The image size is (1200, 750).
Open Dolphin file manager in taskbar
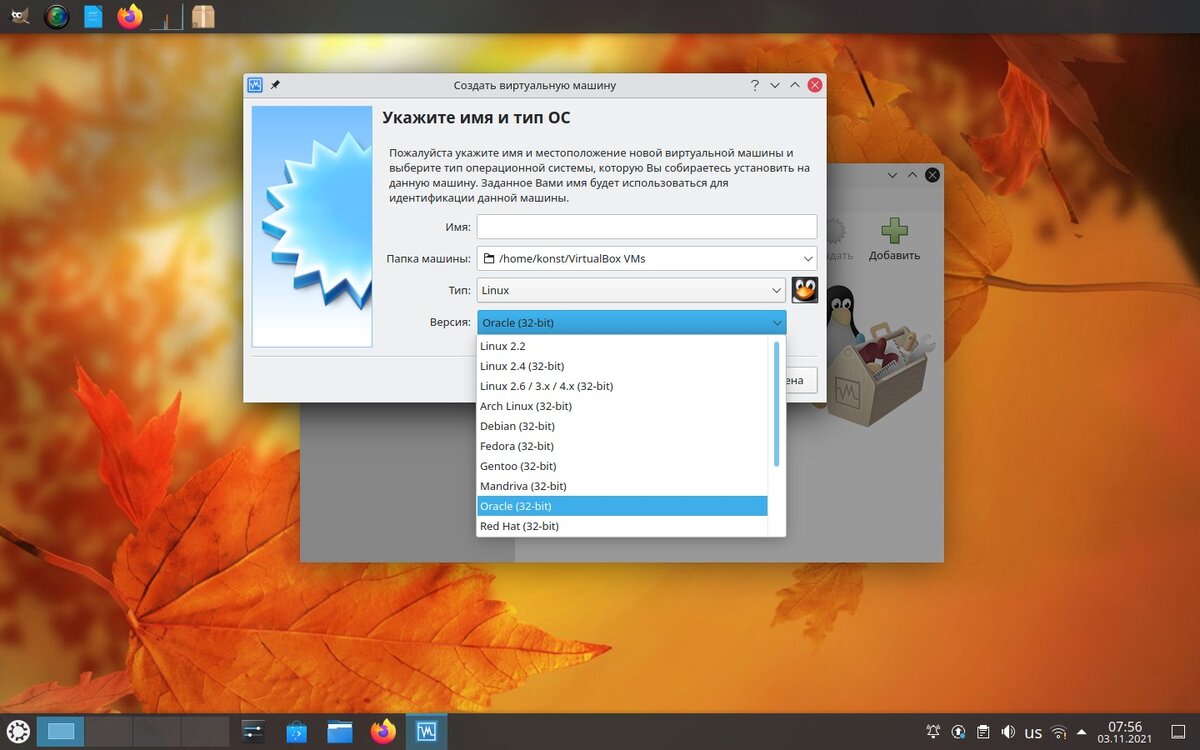(340, 731)
